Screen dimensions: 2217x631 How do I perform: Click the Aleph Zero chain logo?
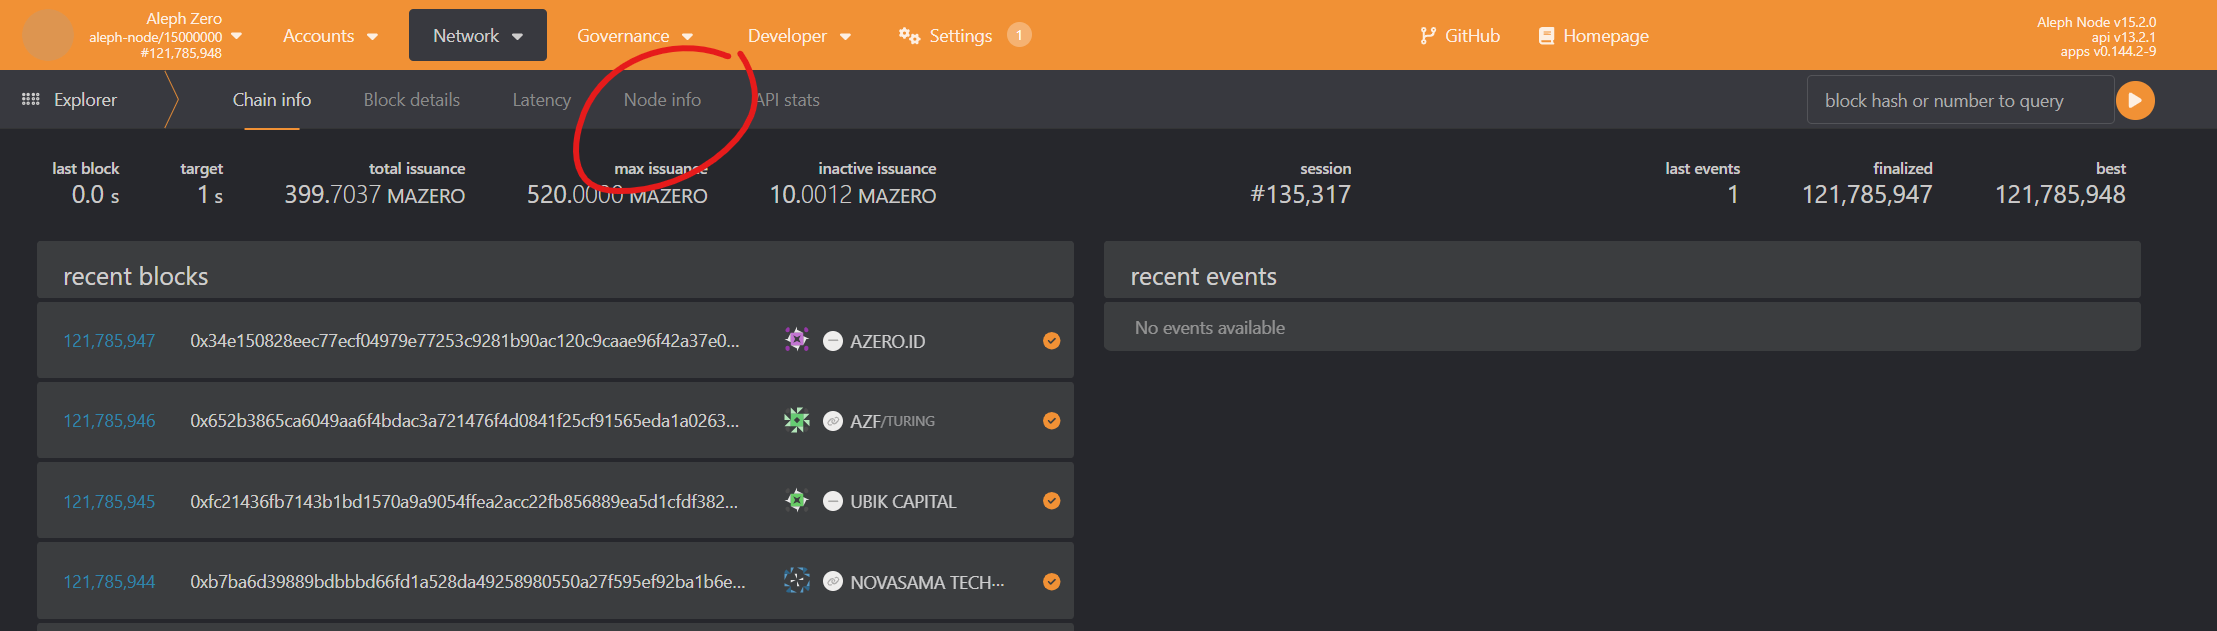47,35
